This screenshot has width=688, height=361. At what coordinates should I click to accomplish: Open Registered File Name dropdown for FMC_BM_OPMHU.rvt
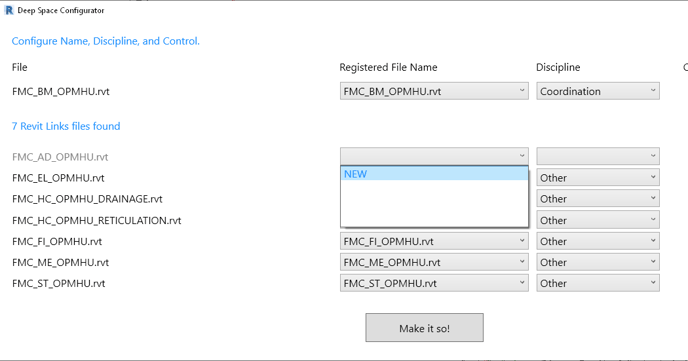(434, 91)
